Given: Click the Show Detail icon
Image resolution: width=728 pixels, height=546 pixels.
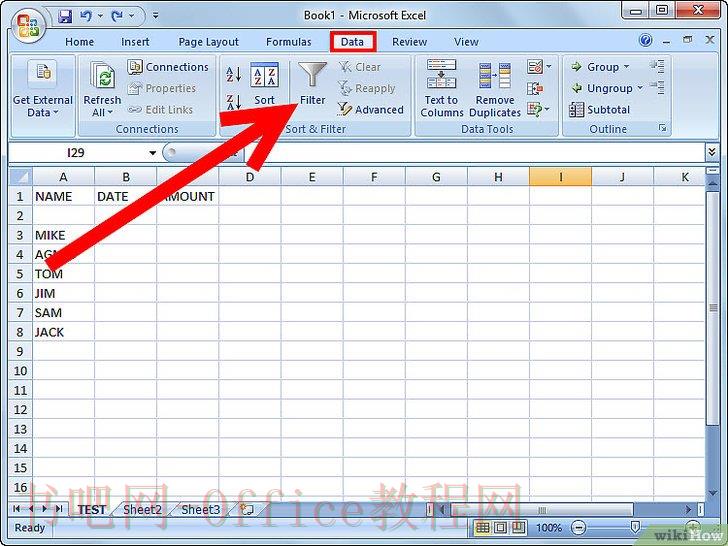Looking at the screenshot, I should click(x=657, y=66).
